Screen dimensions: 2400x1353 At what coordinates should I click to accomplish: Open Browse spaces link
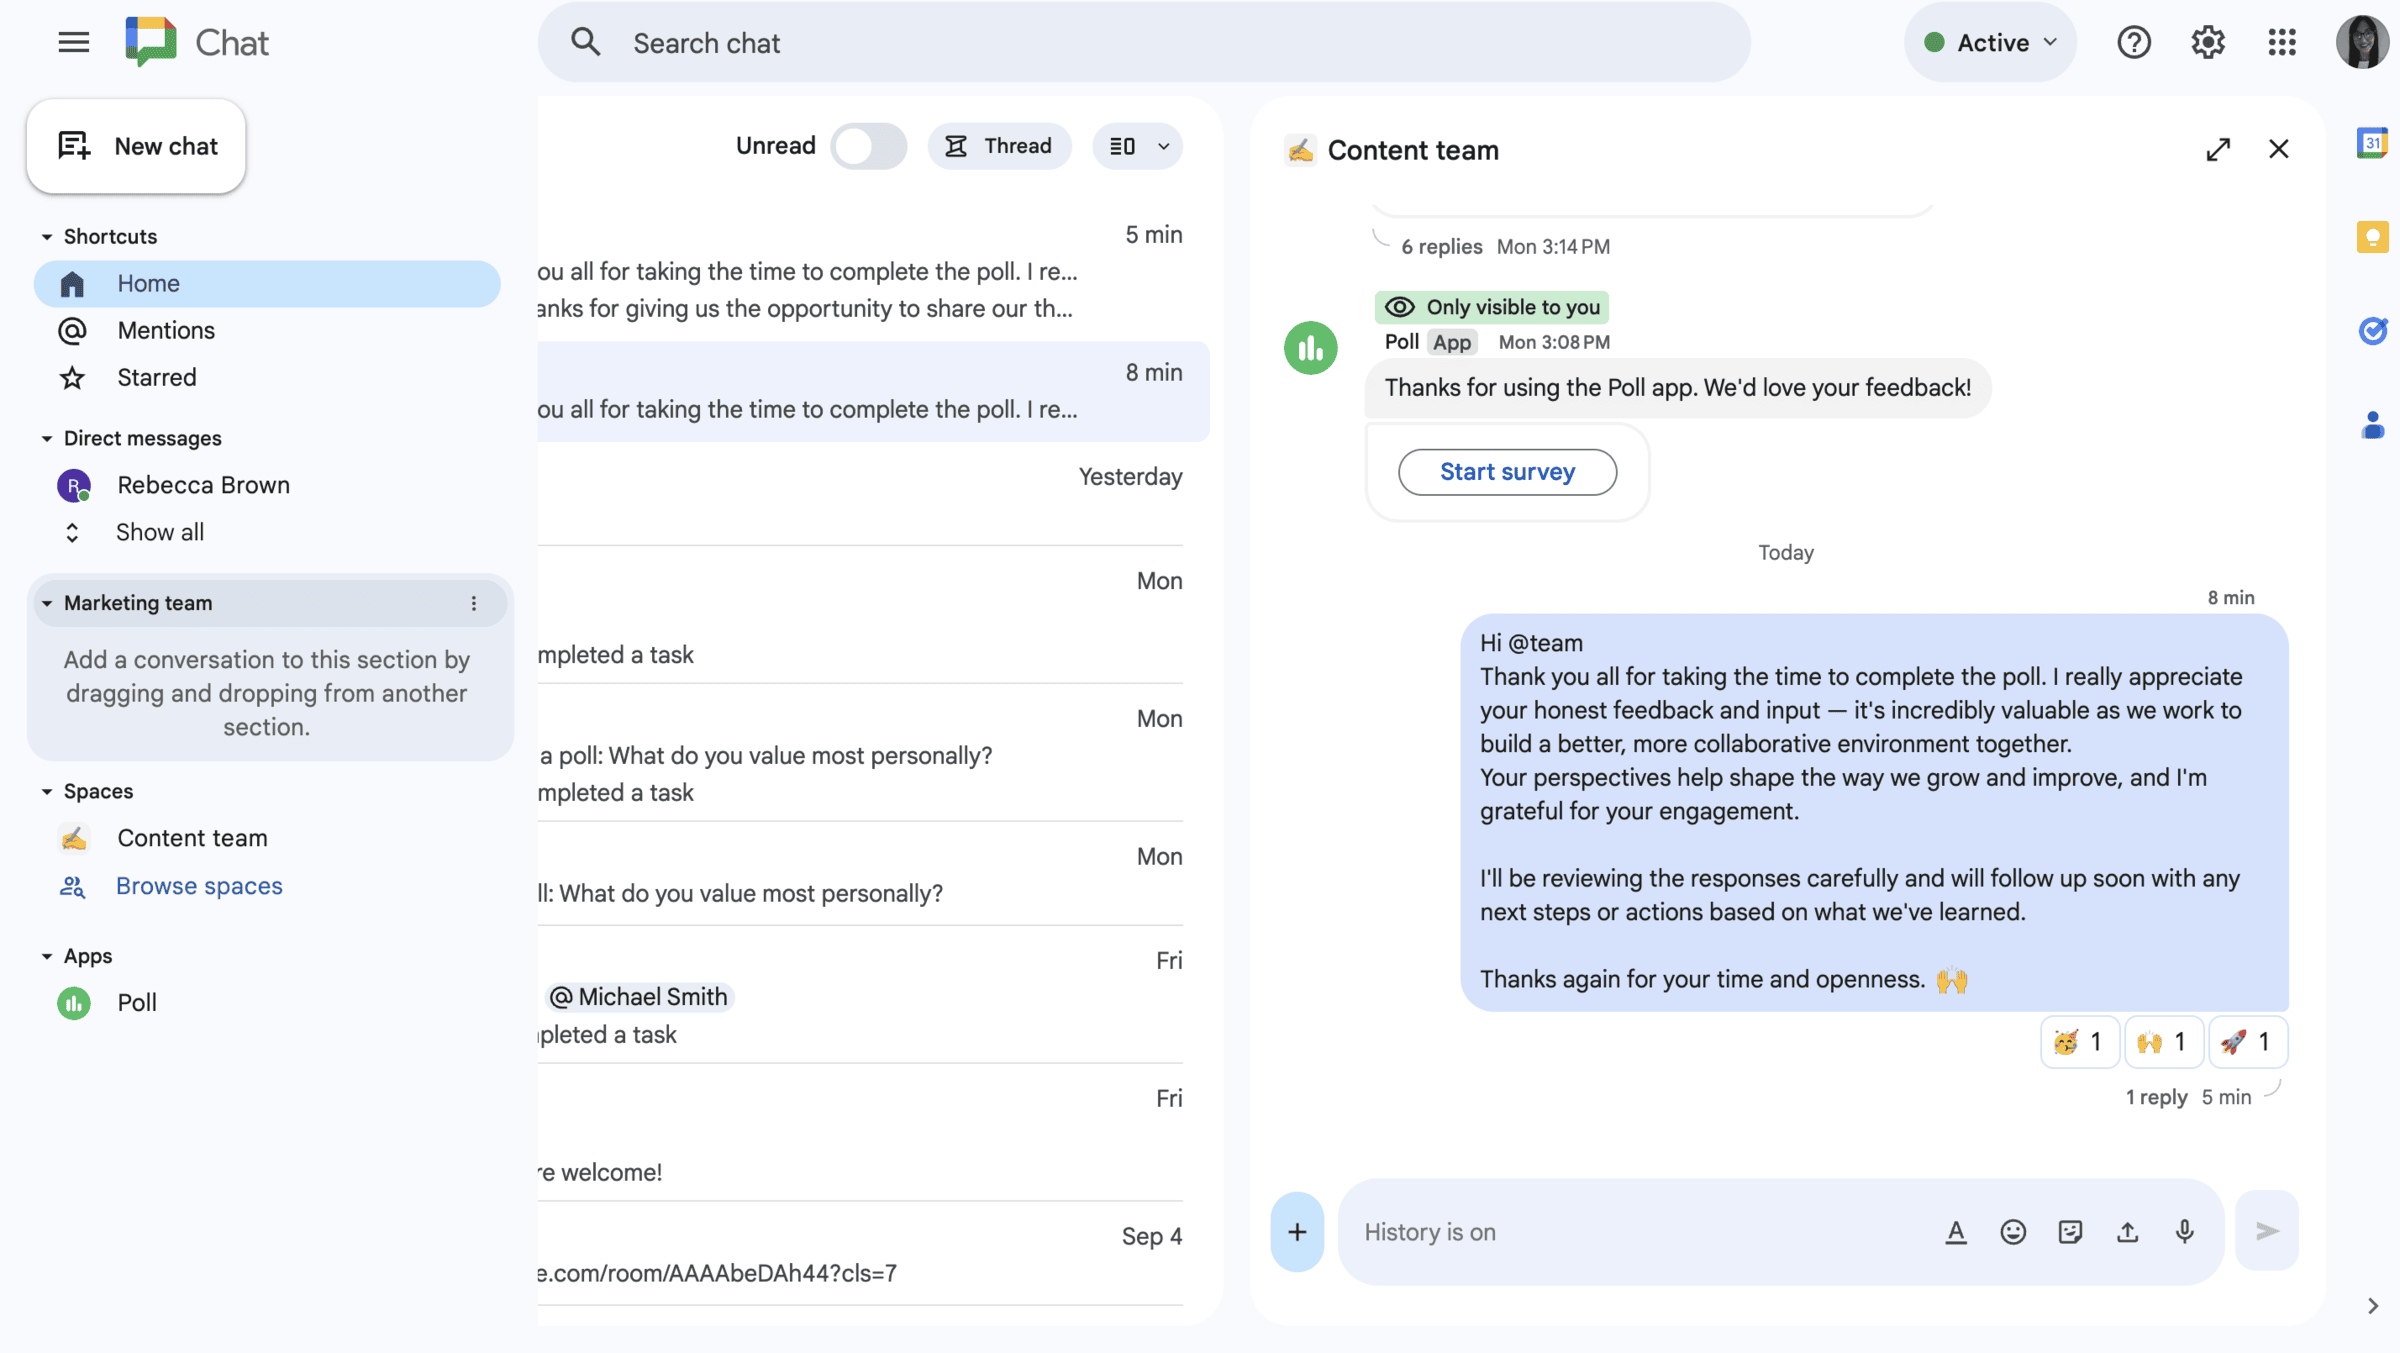tap(198, 886)
